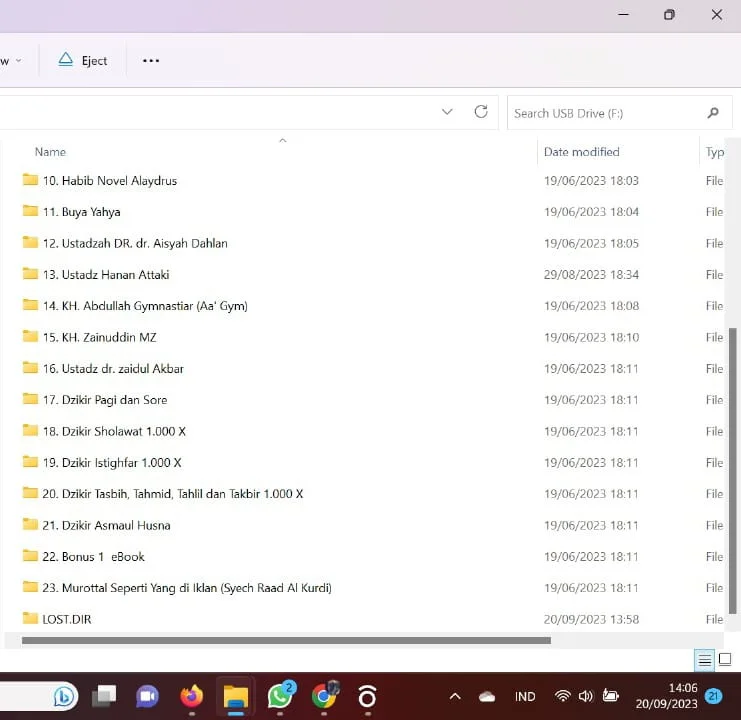Click the sort direction arrow above Name
741x720 pixels.
point(283,140)
